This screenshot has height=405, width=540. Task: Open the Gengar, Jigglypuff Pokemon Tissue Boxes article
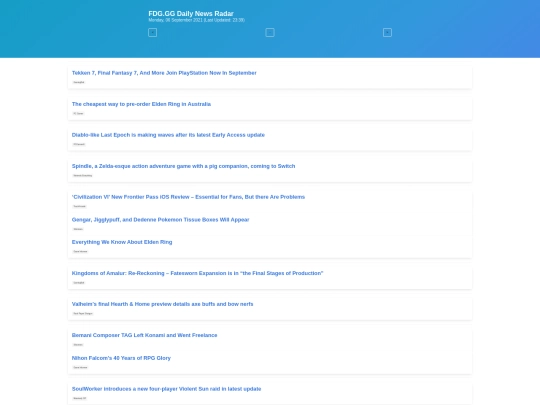(x=160, y=220)
